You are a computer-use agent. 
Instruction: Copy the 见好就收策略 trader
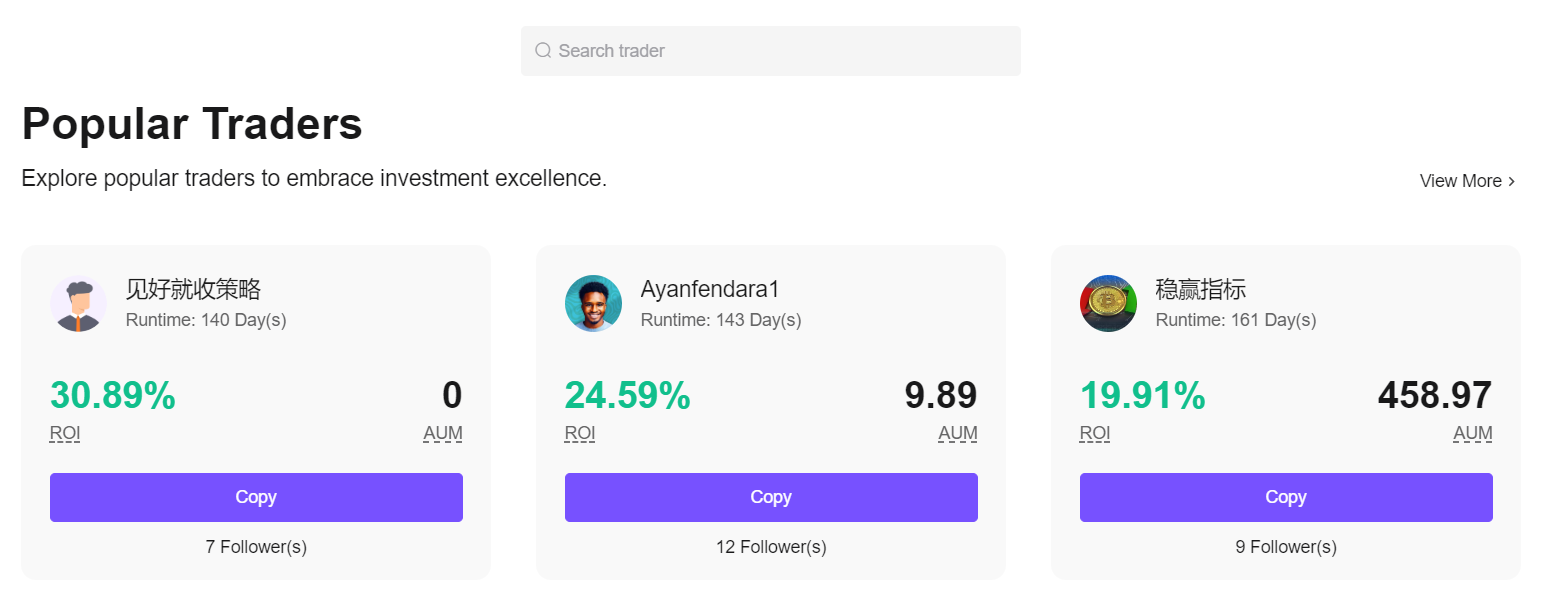[x=256, y=497]
